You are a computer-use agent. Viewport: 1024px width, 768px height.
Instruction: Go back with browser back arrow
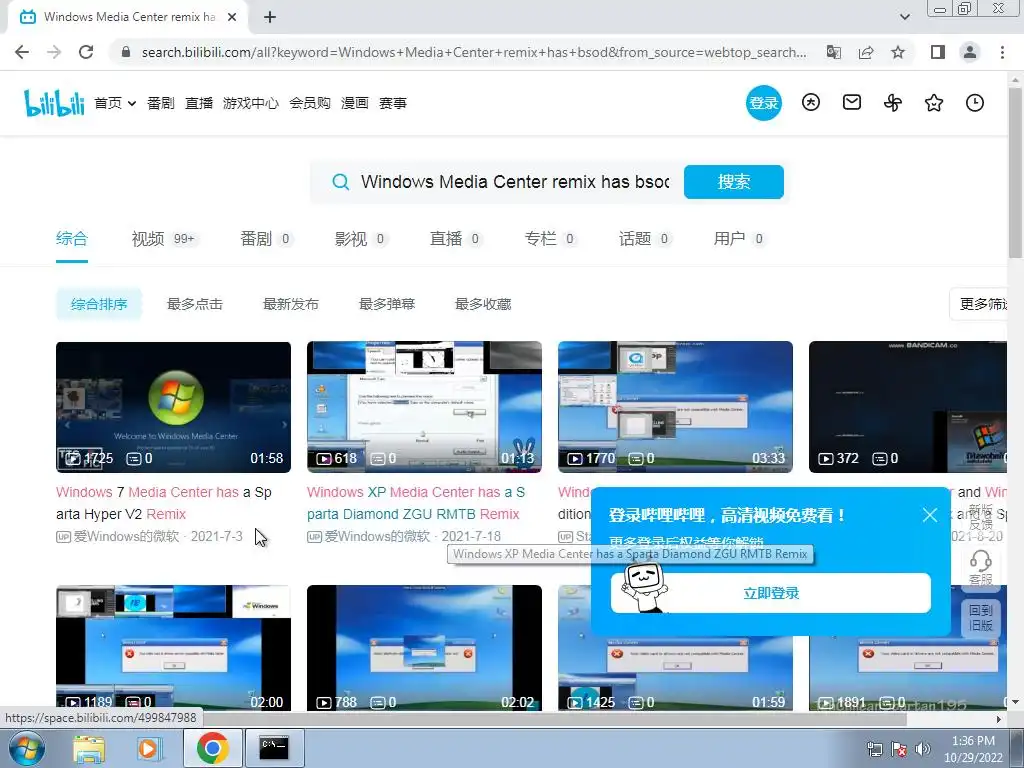pyautogui.click(x=22, y=52)
